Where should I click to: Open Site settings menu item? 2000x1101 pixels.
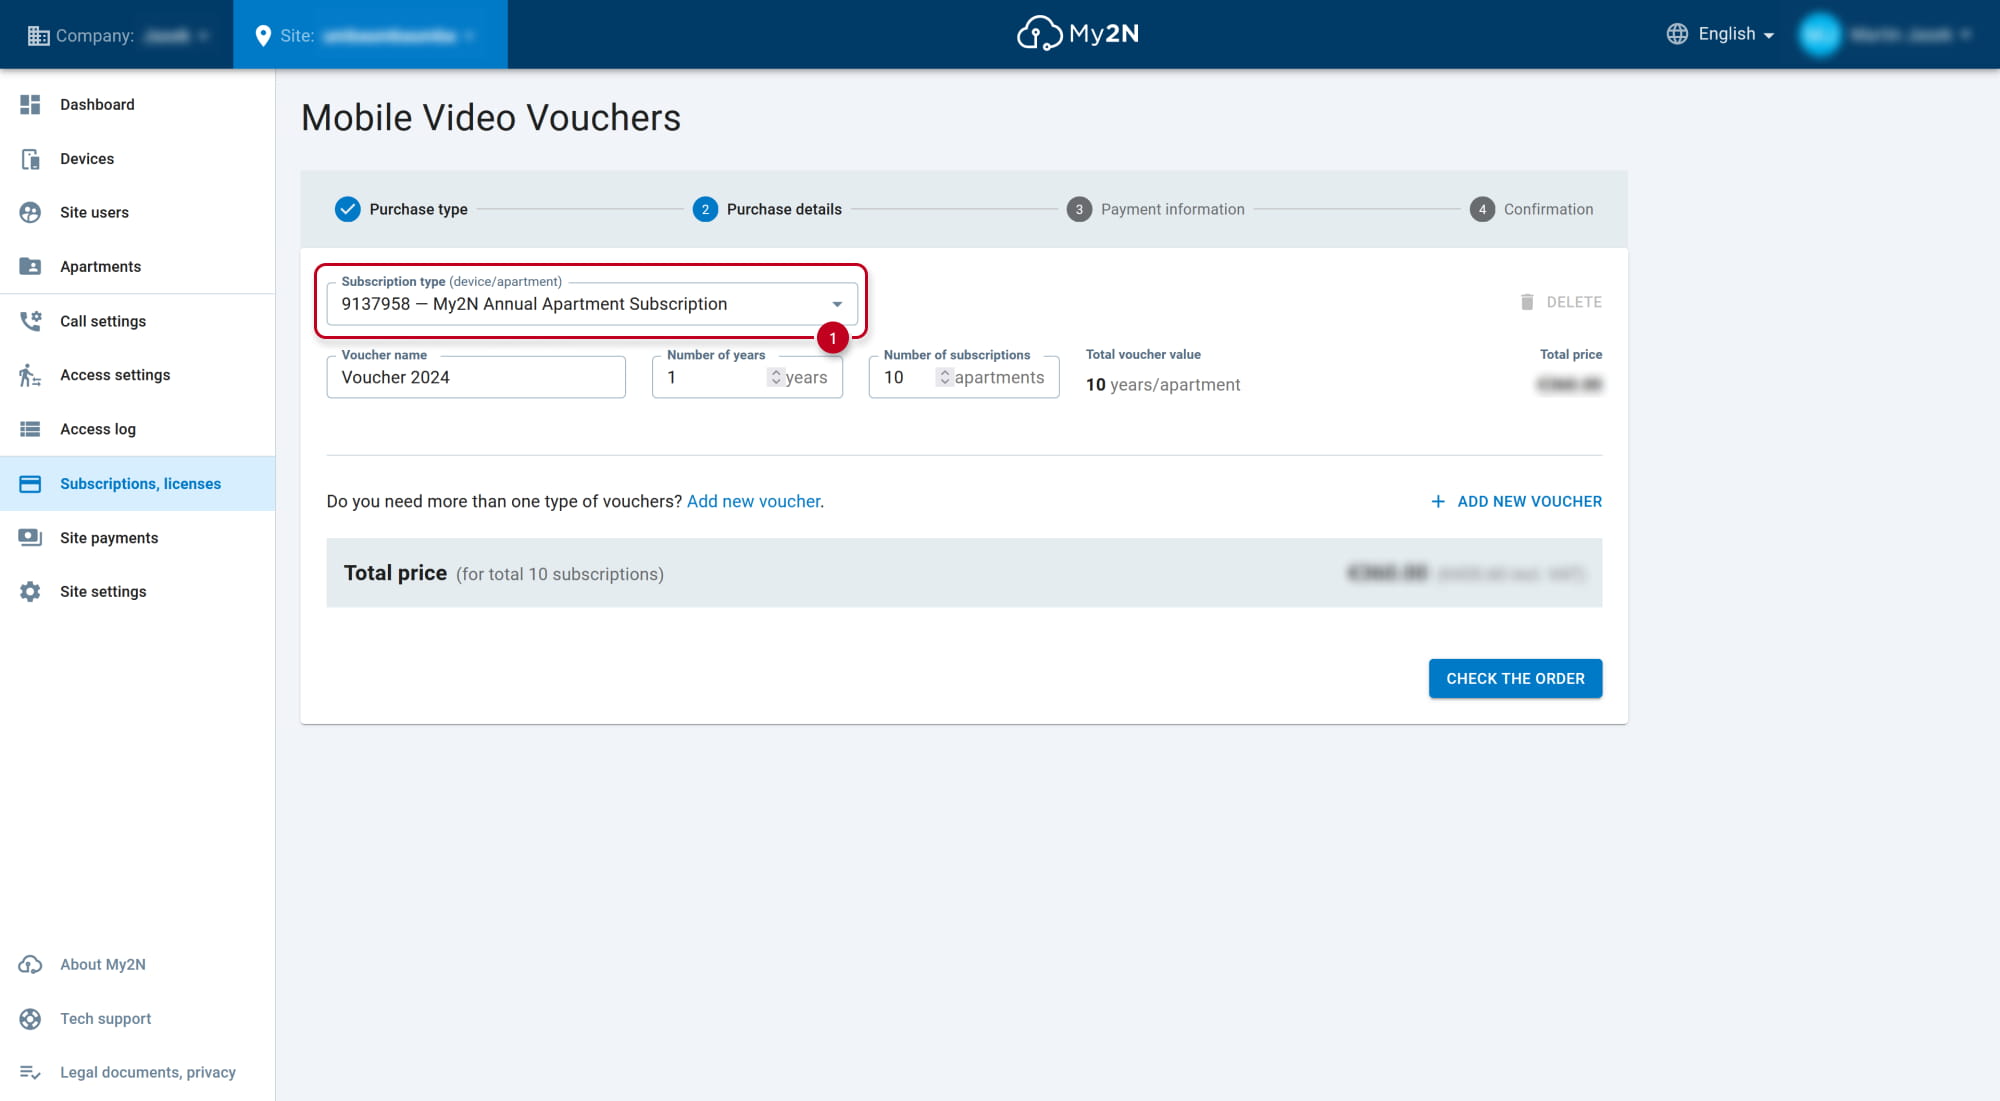(138, 592)
